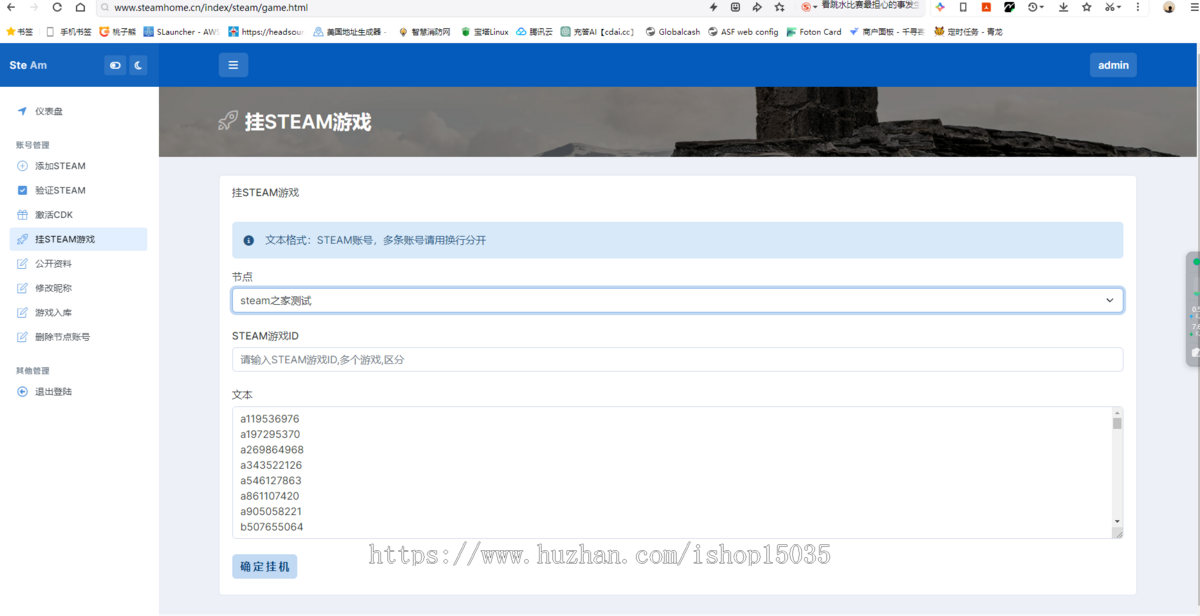Click the share arrow icon in the address bar
1200x616 pixels.
coord(757,7)
